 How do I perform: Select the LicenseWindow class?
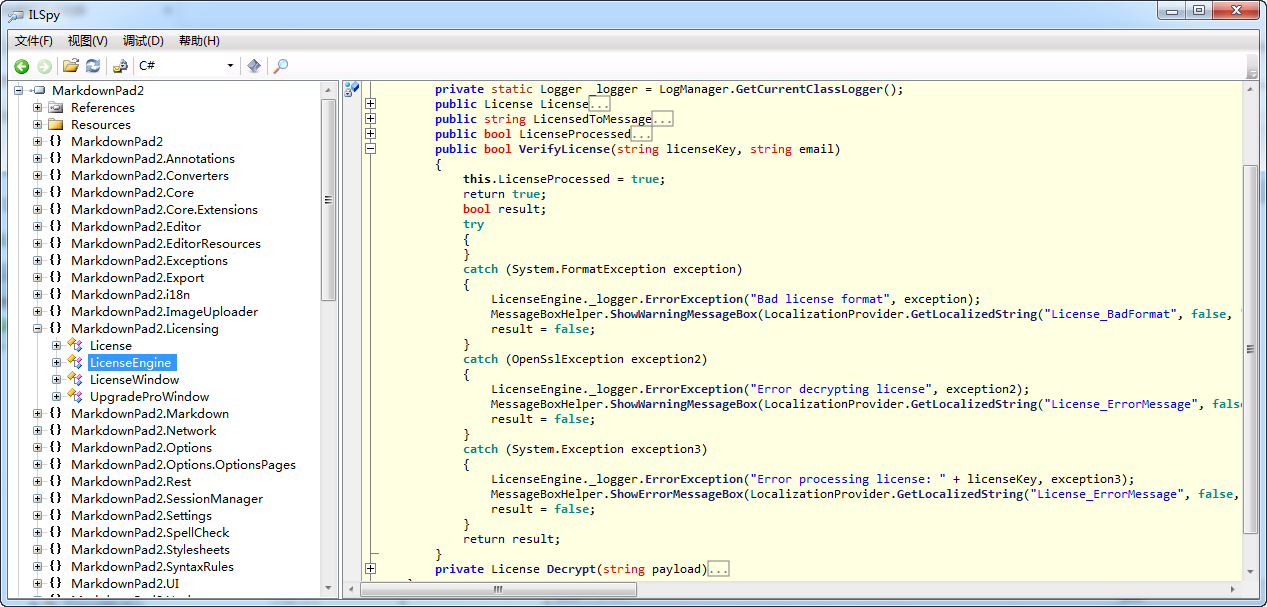pyautogui.click(x=134, y=380)
